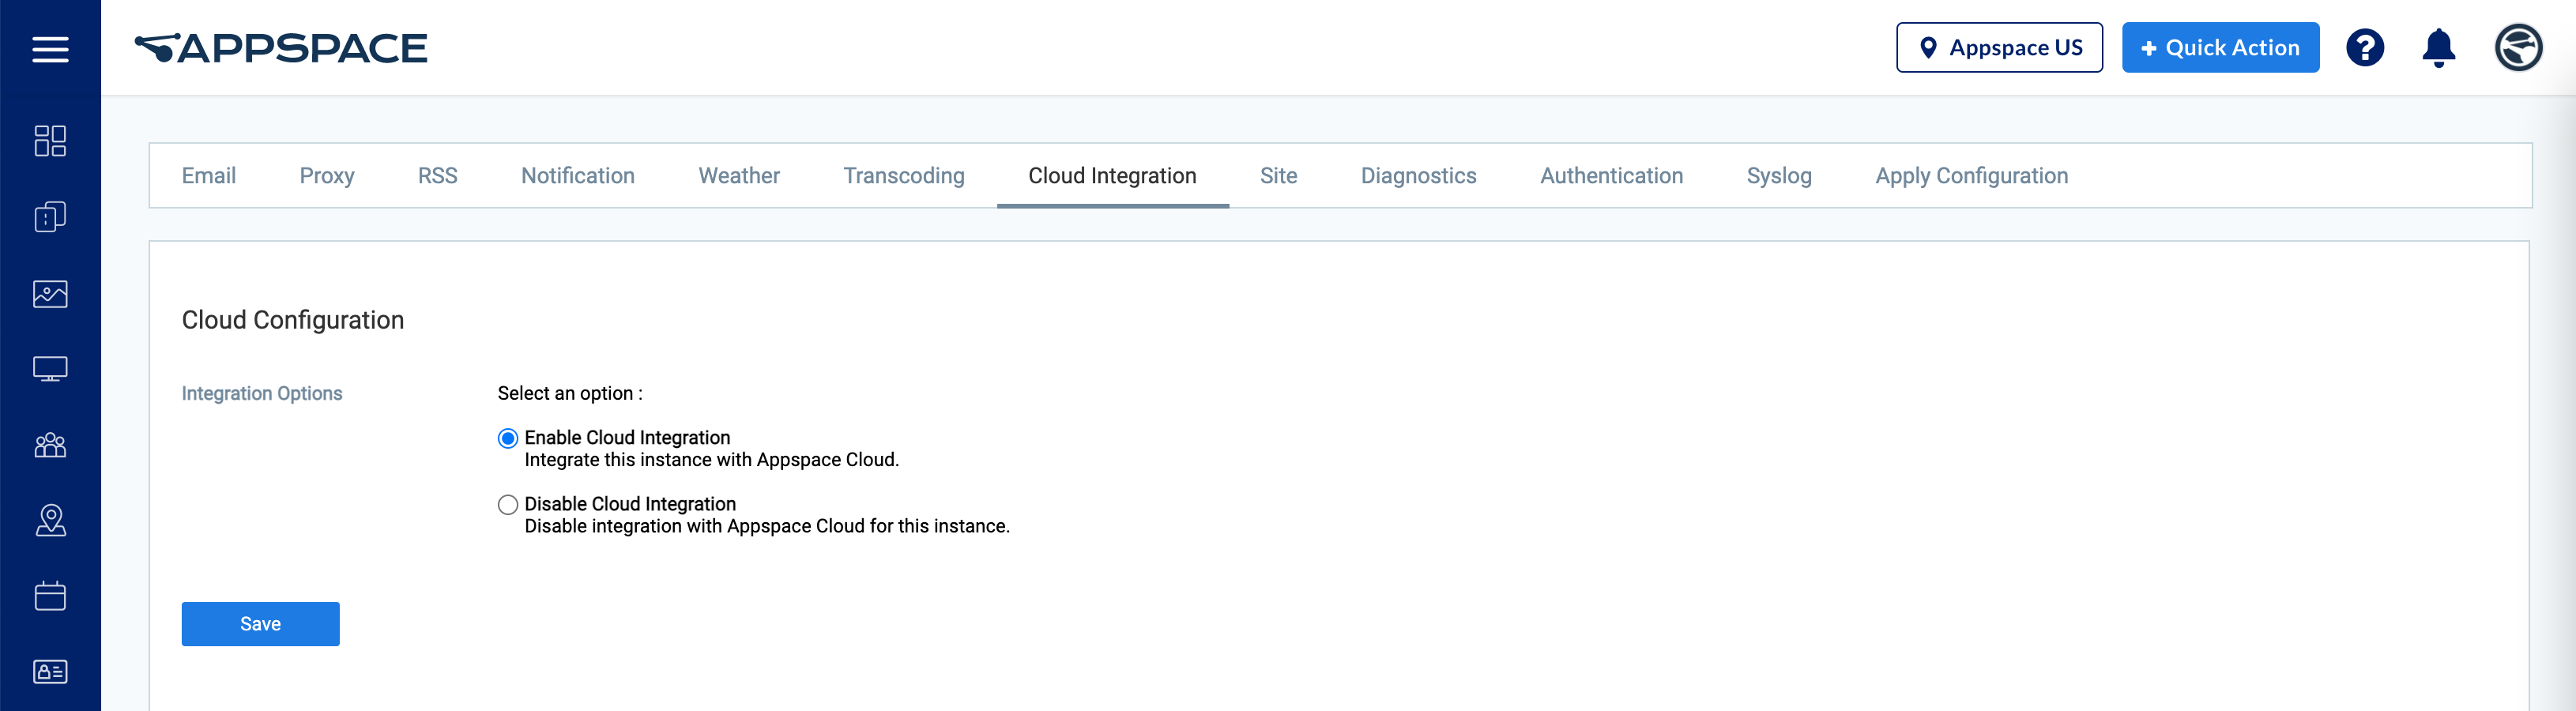Screen dimensions: 2576x711
Task: Switch to the Authentication tab
Action: click(1611, 176)
